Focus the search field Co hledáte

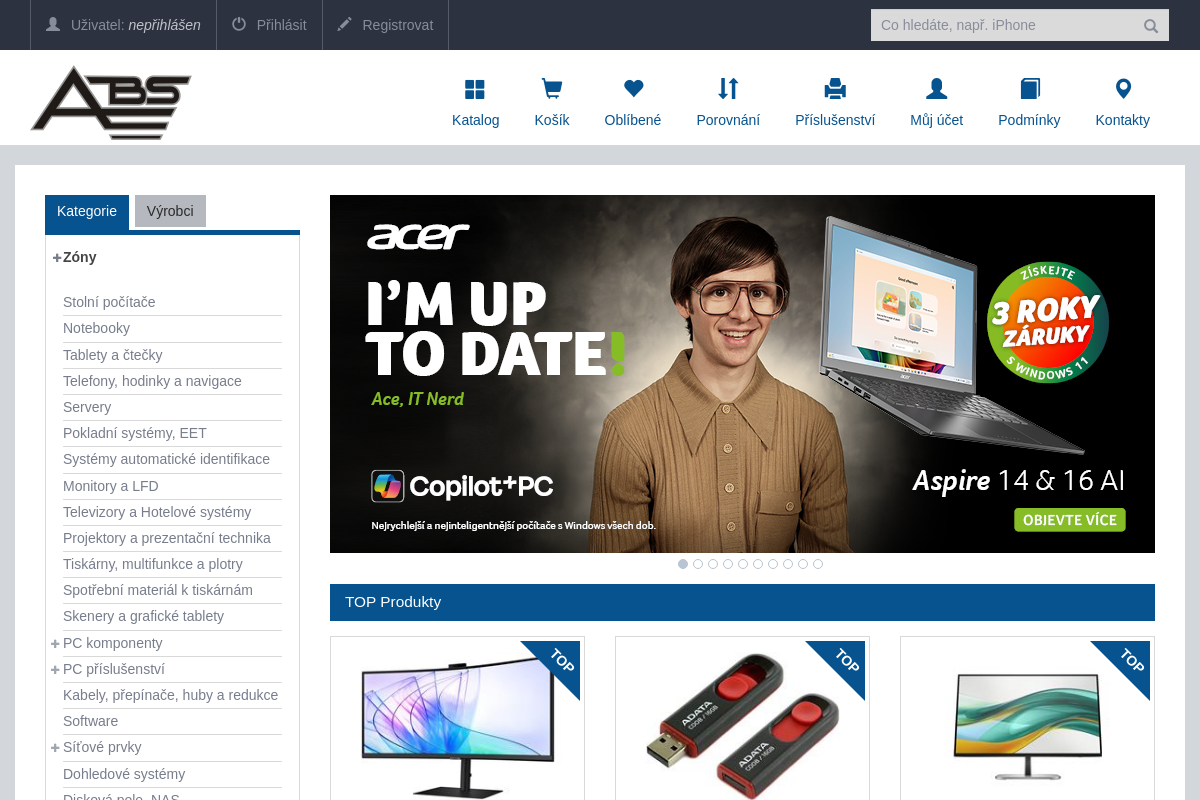coord(1005,25)
